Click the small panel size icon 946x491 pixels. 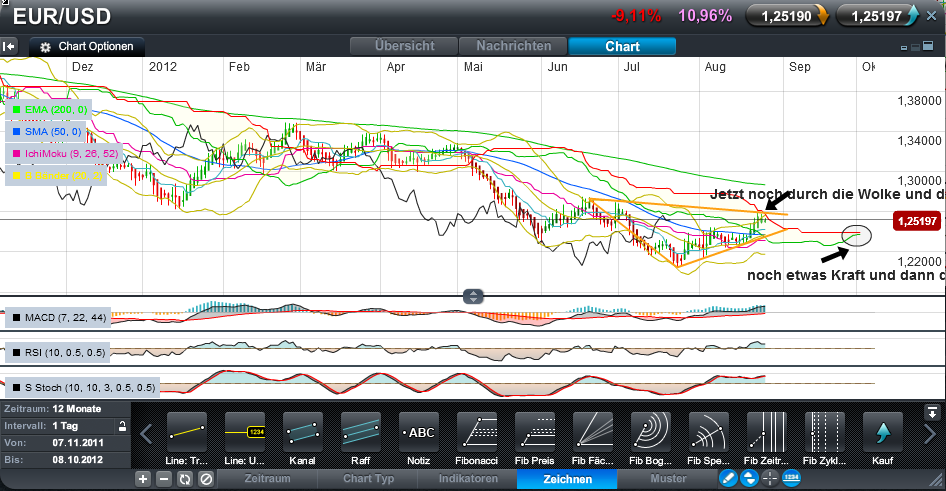(x=904, y=48)
